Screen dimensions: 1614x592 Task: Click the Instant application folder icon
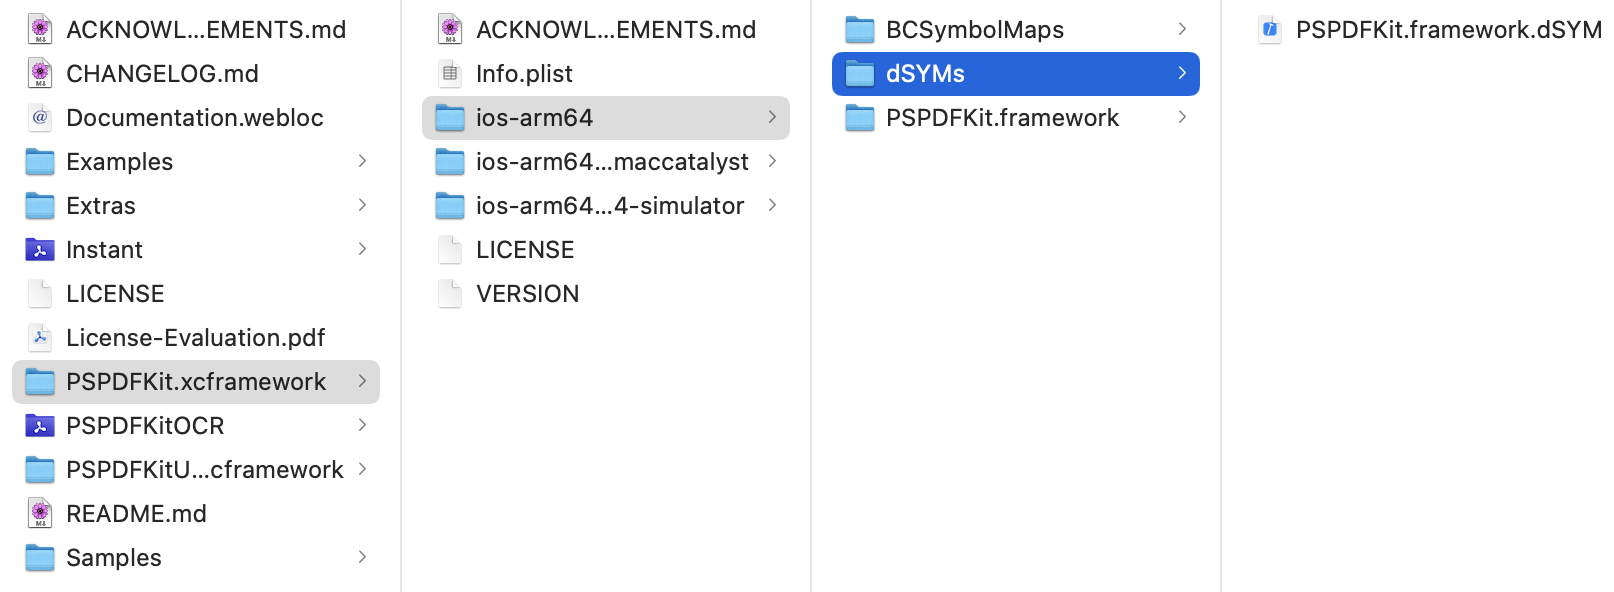[40, 249]
